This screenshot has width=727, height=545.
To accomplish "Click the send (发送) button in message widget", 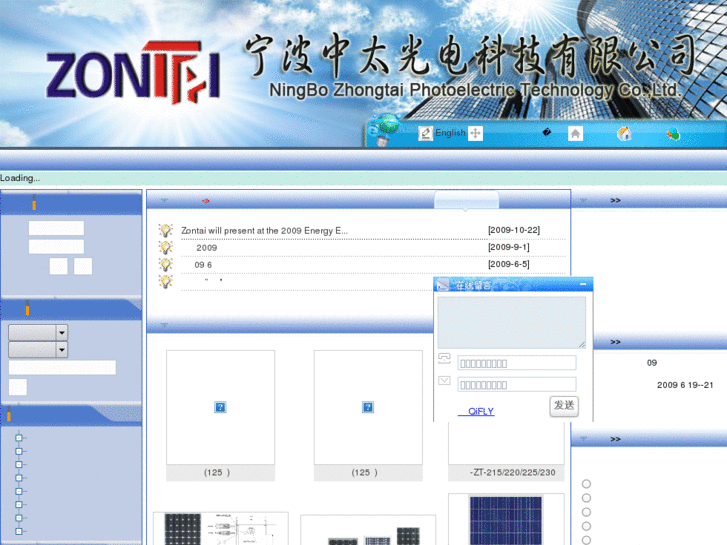I will tap(564, 405).
